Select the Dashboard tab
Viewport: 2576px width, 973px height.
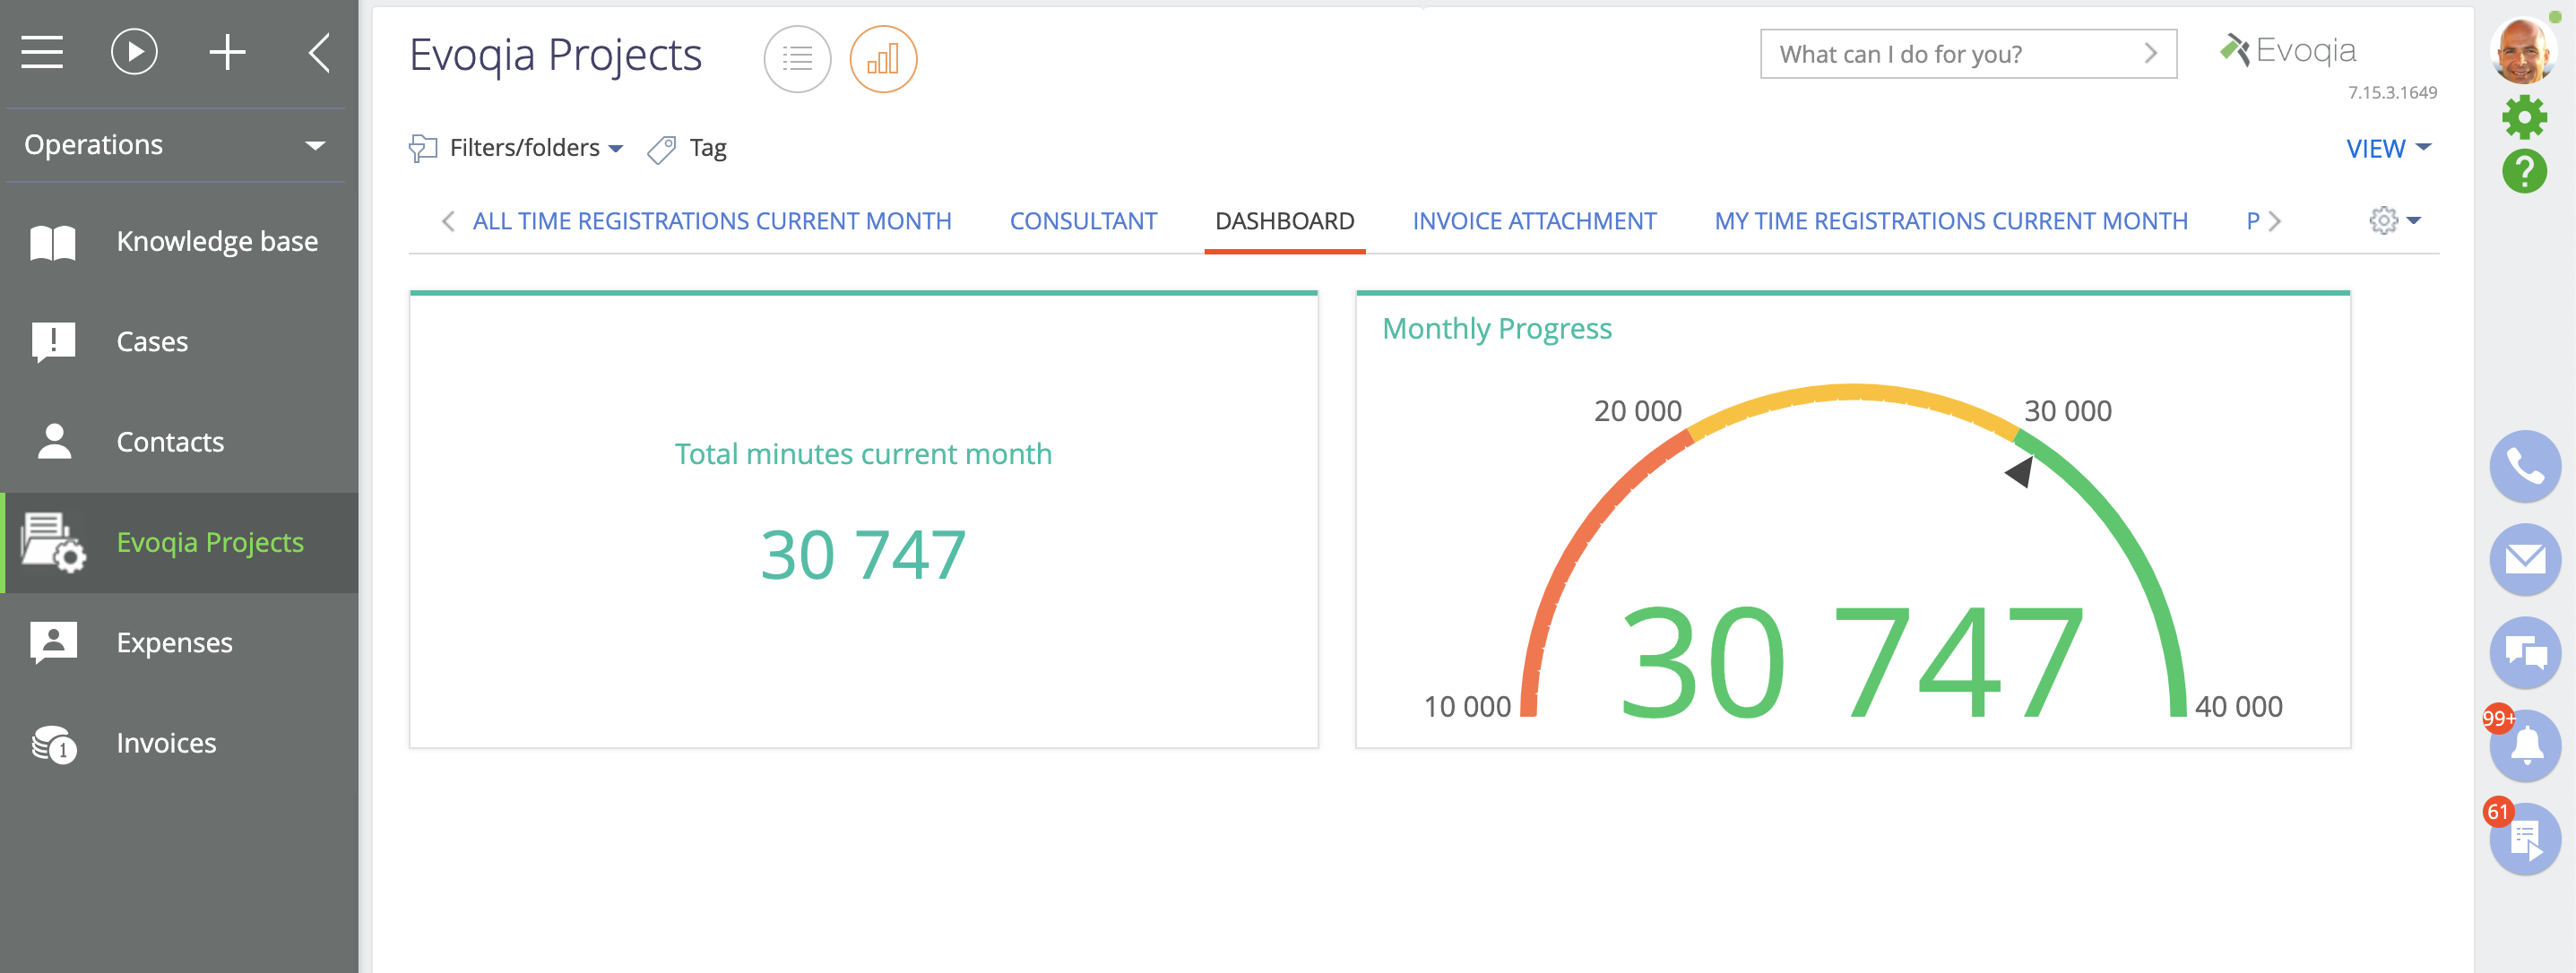(1284, 221)
